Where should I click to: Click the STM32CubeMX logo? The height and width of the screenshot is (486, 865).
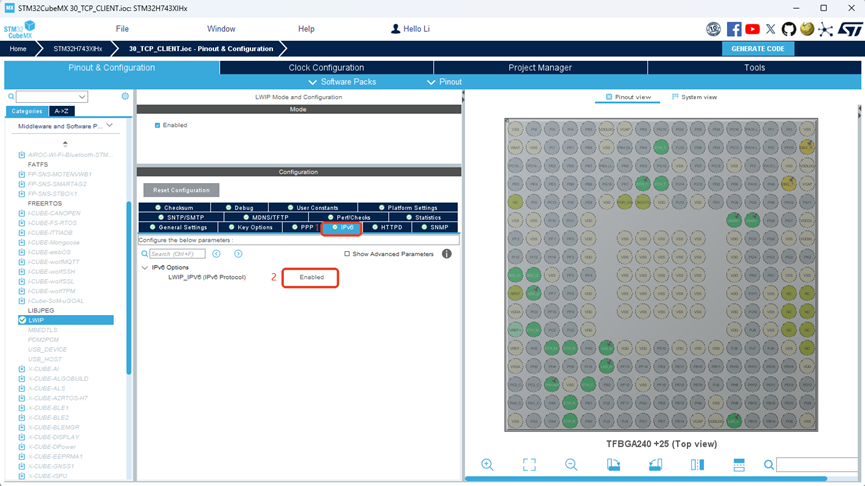tap(20, 29)
